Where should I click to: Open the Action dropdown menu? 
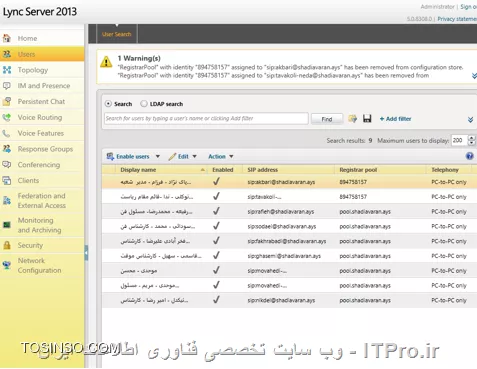pyautogui.click(x=220, y=156)
